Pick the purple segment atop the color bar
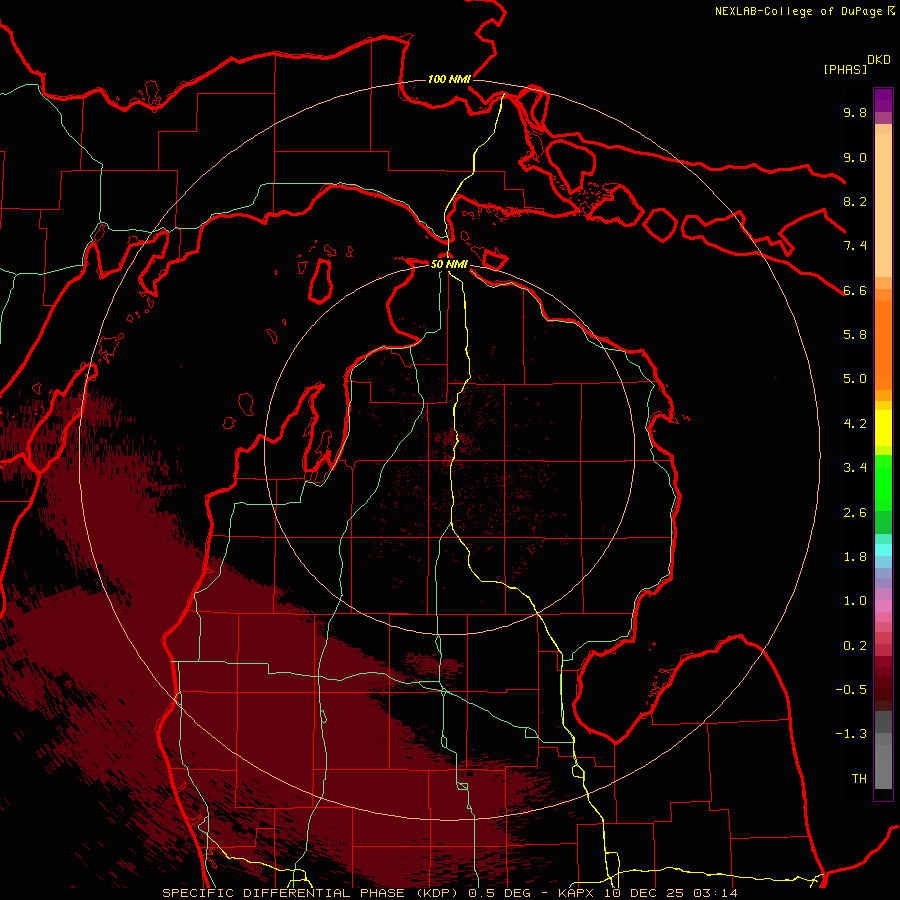Screen dimensions: 900x900 tap(883, 100)
